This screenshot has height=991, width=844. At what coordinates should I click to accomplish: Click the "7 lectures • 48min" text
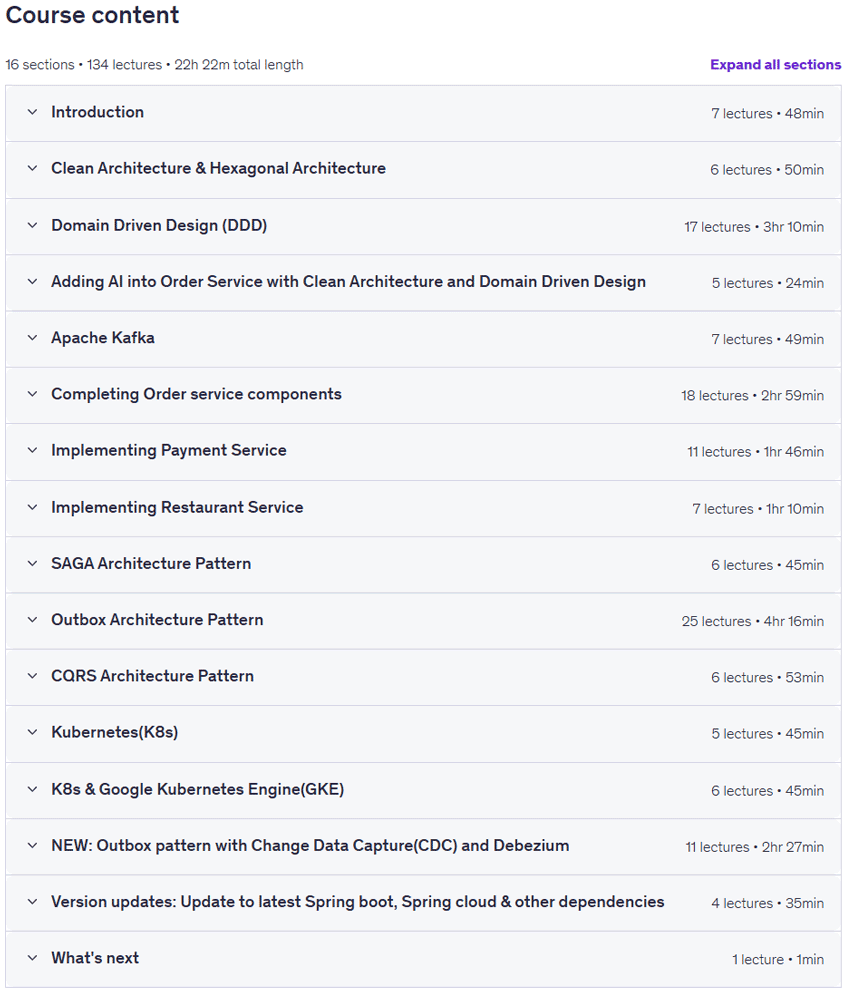[768, 114]
